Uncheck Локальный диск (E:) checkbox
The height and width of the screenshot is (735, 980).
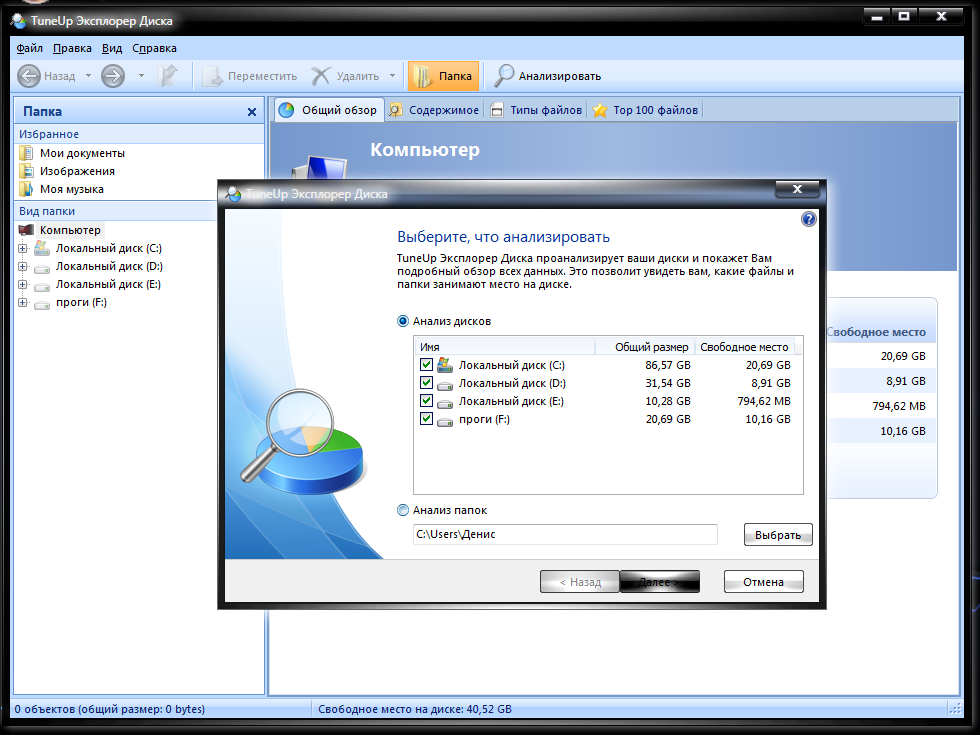(x=426, y=401)
